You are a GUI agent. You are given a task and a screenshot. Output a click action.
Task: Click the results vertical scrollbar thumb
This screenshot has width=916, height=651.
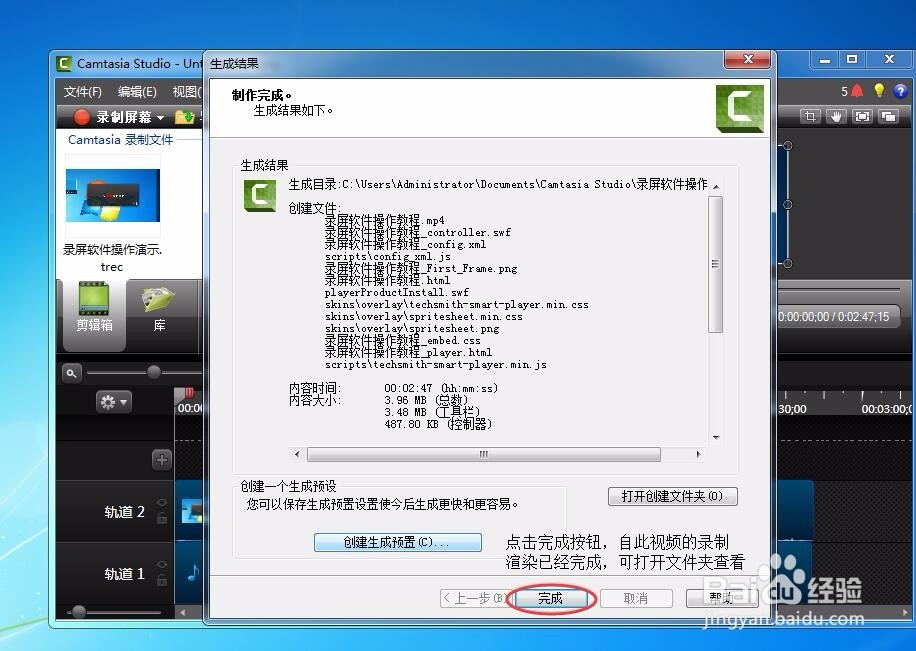tap(715, 264)
